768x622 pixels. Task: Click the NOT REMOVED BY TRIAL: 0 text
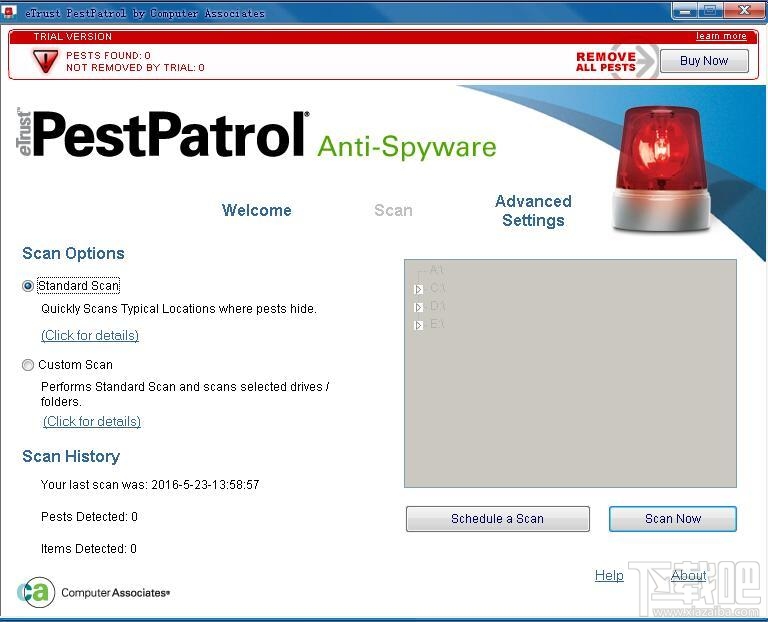pyautogui.click(x=135, y=68)
